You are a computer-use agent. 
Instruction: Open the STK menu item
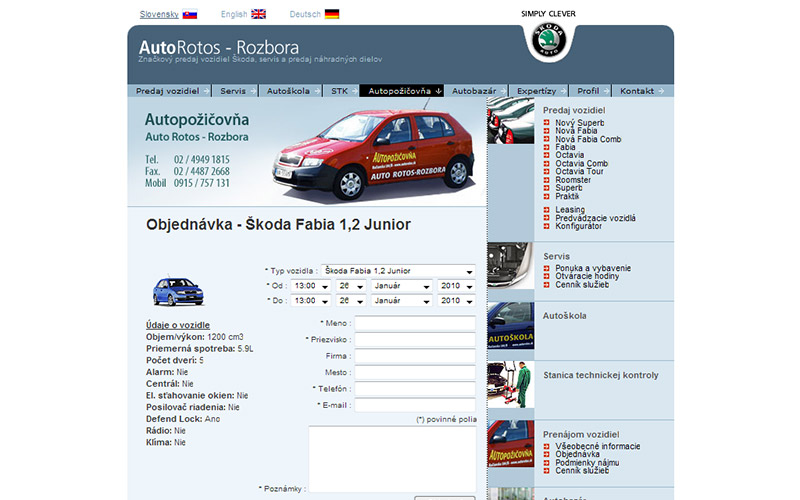click(x=341, y=91)
